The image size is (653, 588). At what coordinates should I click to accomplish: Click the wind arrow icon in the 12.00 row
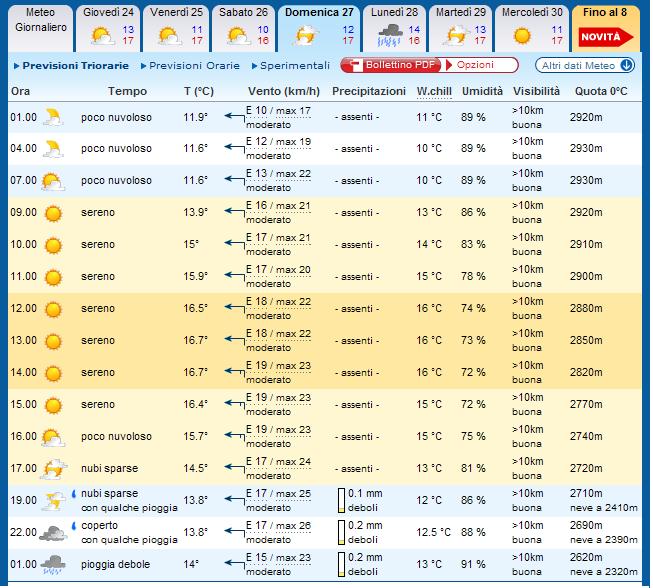(235, 309)
